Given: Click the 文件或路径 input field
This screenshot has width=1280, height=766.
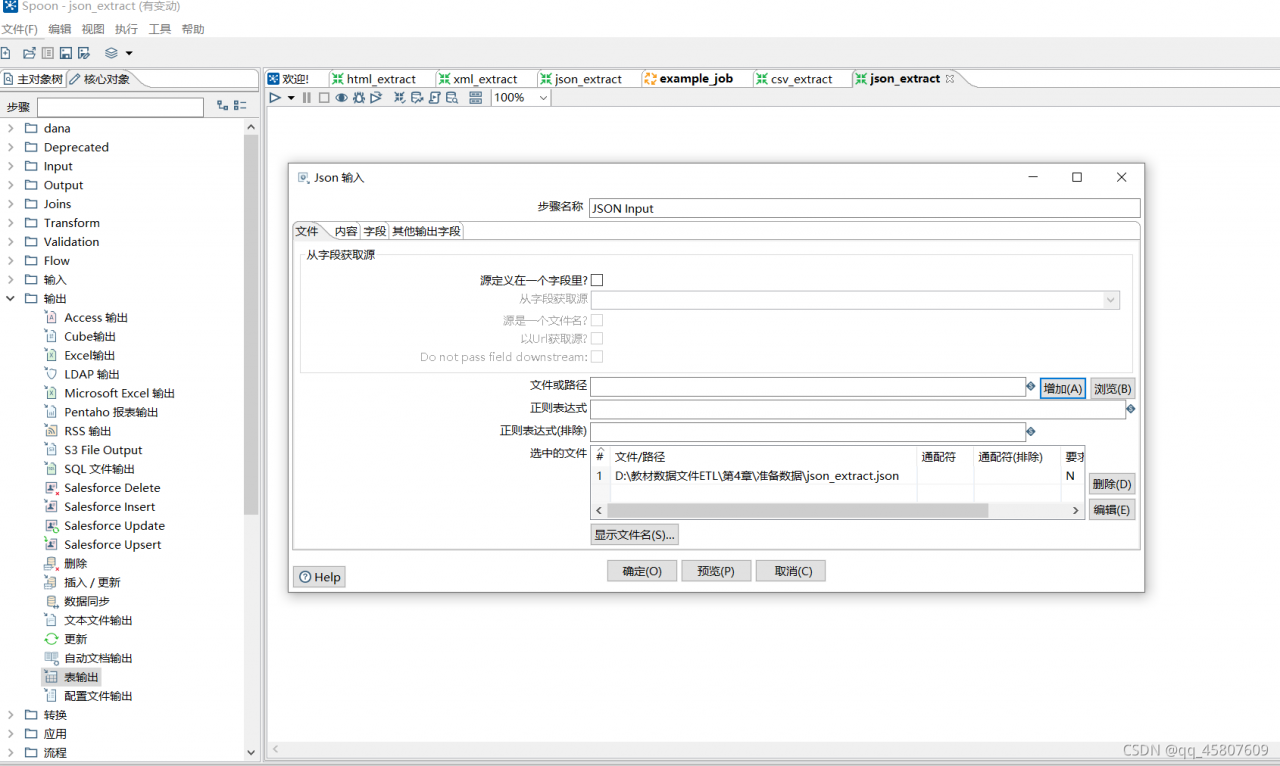Looking at the screenshot, I should 808,387.
